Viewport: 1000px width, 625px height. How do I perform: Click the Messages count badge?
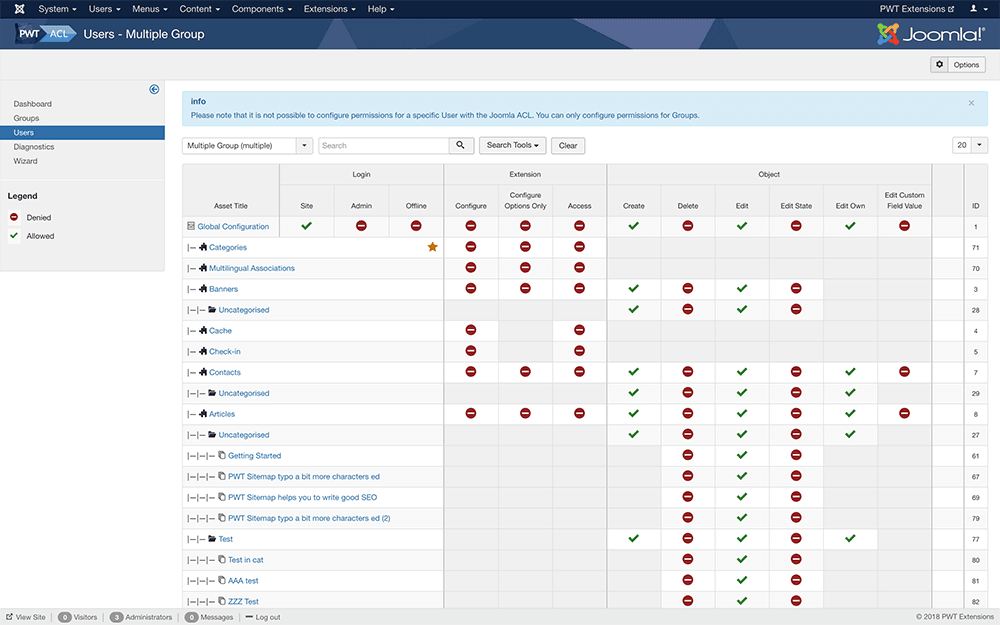[x=191, y=617]
